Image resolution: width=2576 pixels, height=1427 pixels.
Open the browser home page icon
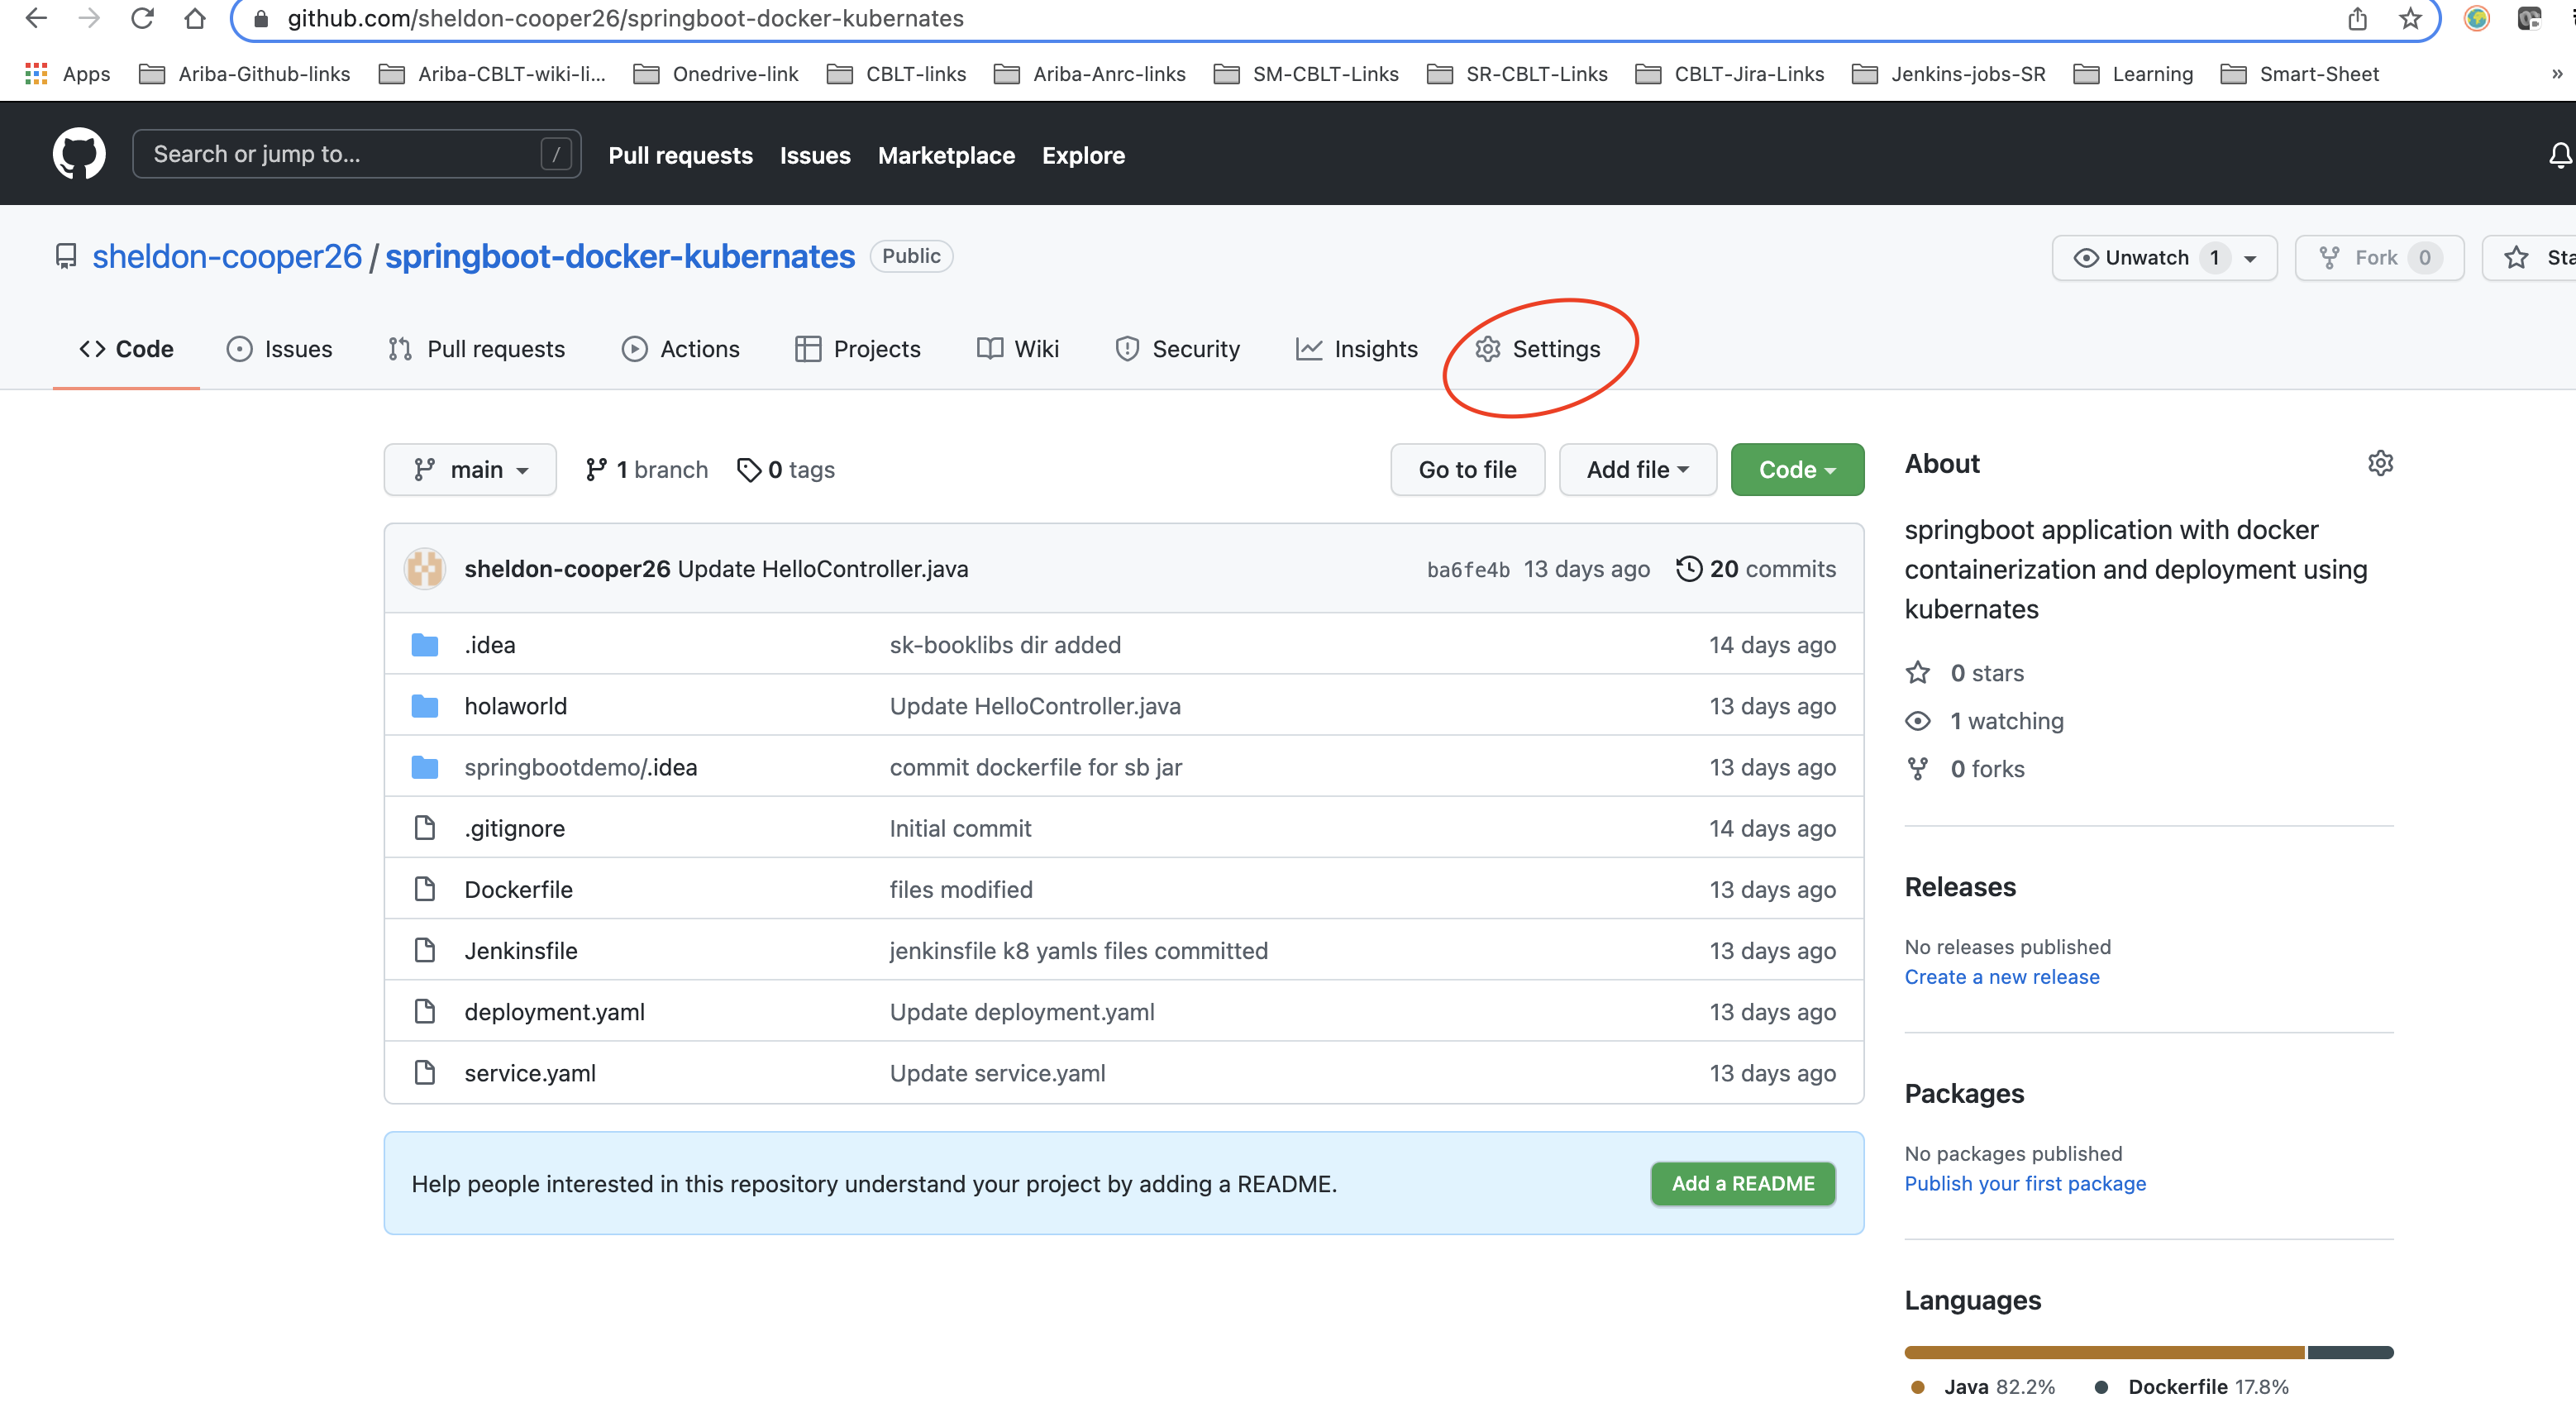click(195, 18)
